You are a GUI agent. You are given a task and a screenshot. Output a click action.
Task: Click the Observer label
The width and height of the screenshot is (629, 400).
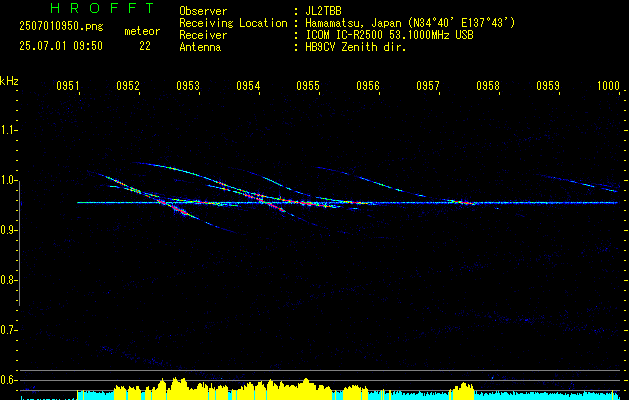click(x=203, y=11)
